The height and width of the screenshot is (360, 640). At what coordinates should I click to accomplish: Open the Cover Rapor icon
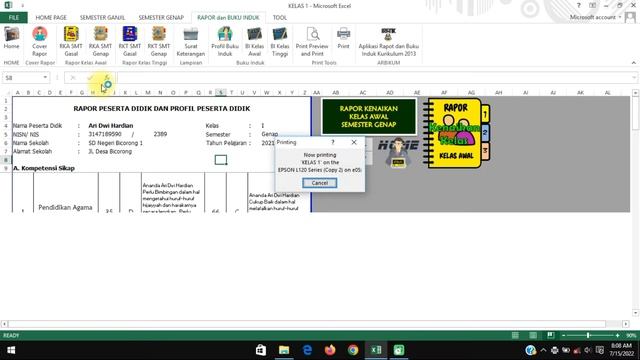[40, 42]
